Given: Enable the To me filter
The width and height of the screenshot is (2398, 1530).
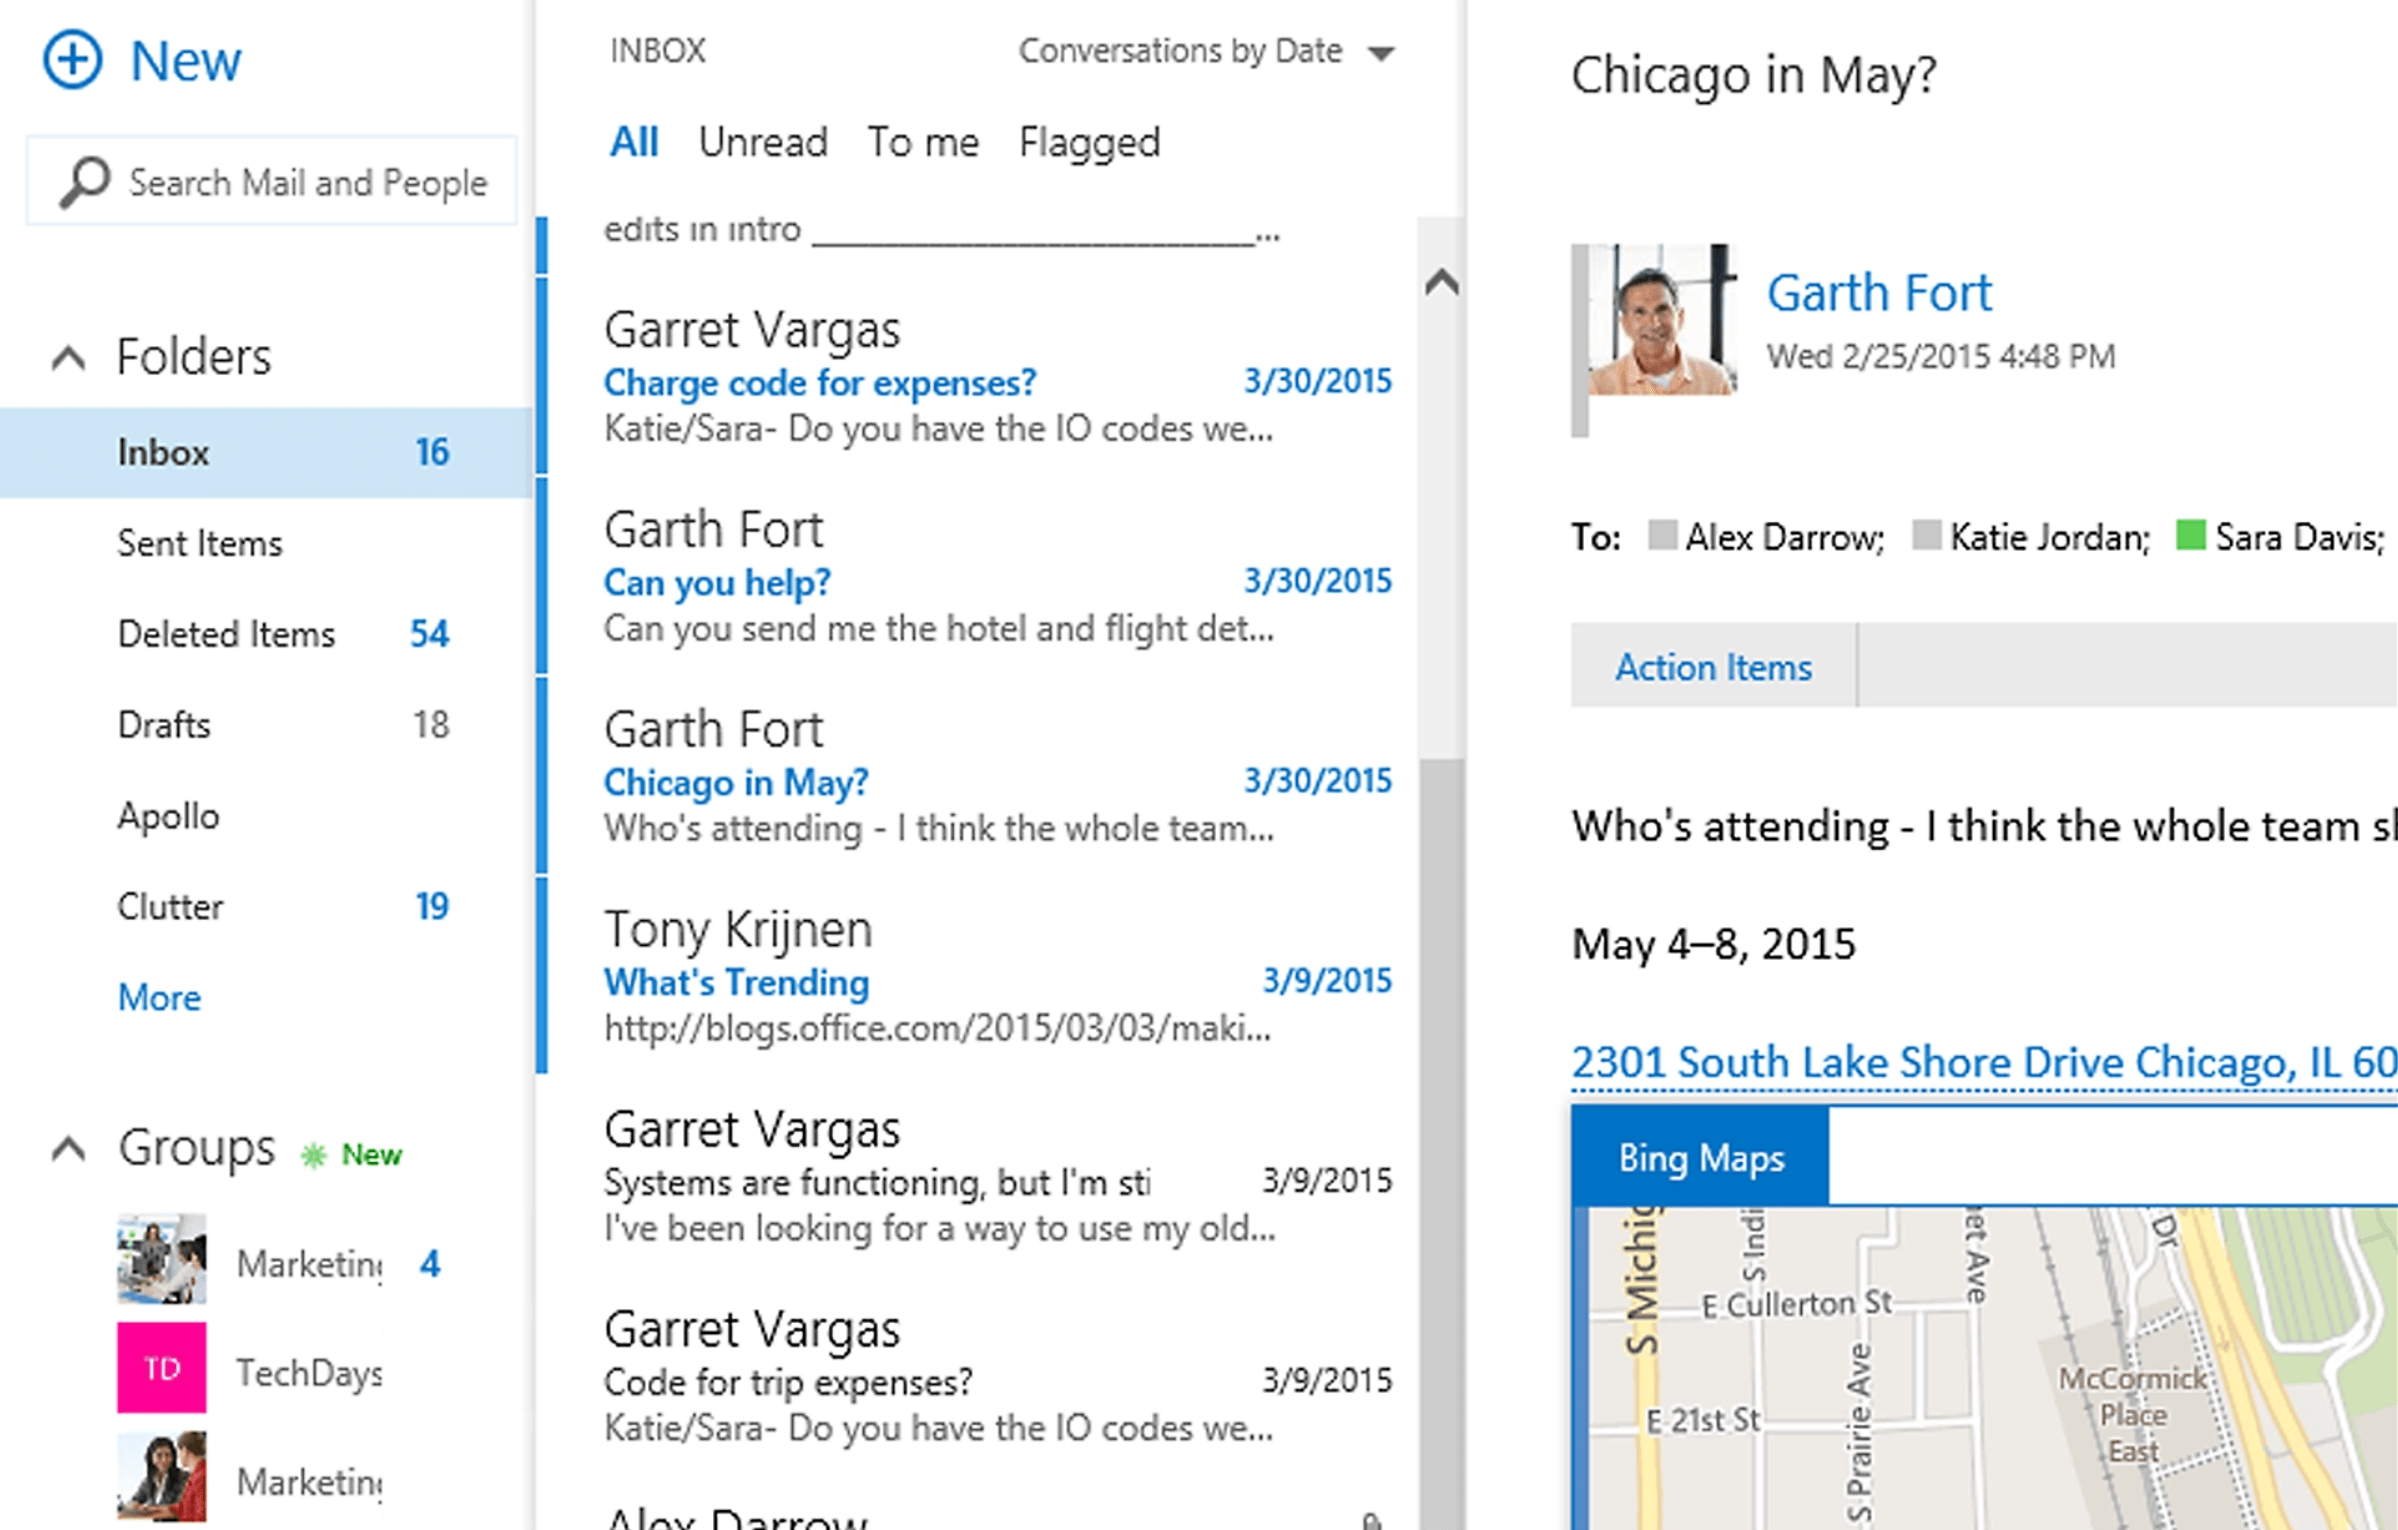Looking at the screenshot, I should point(922,141).
